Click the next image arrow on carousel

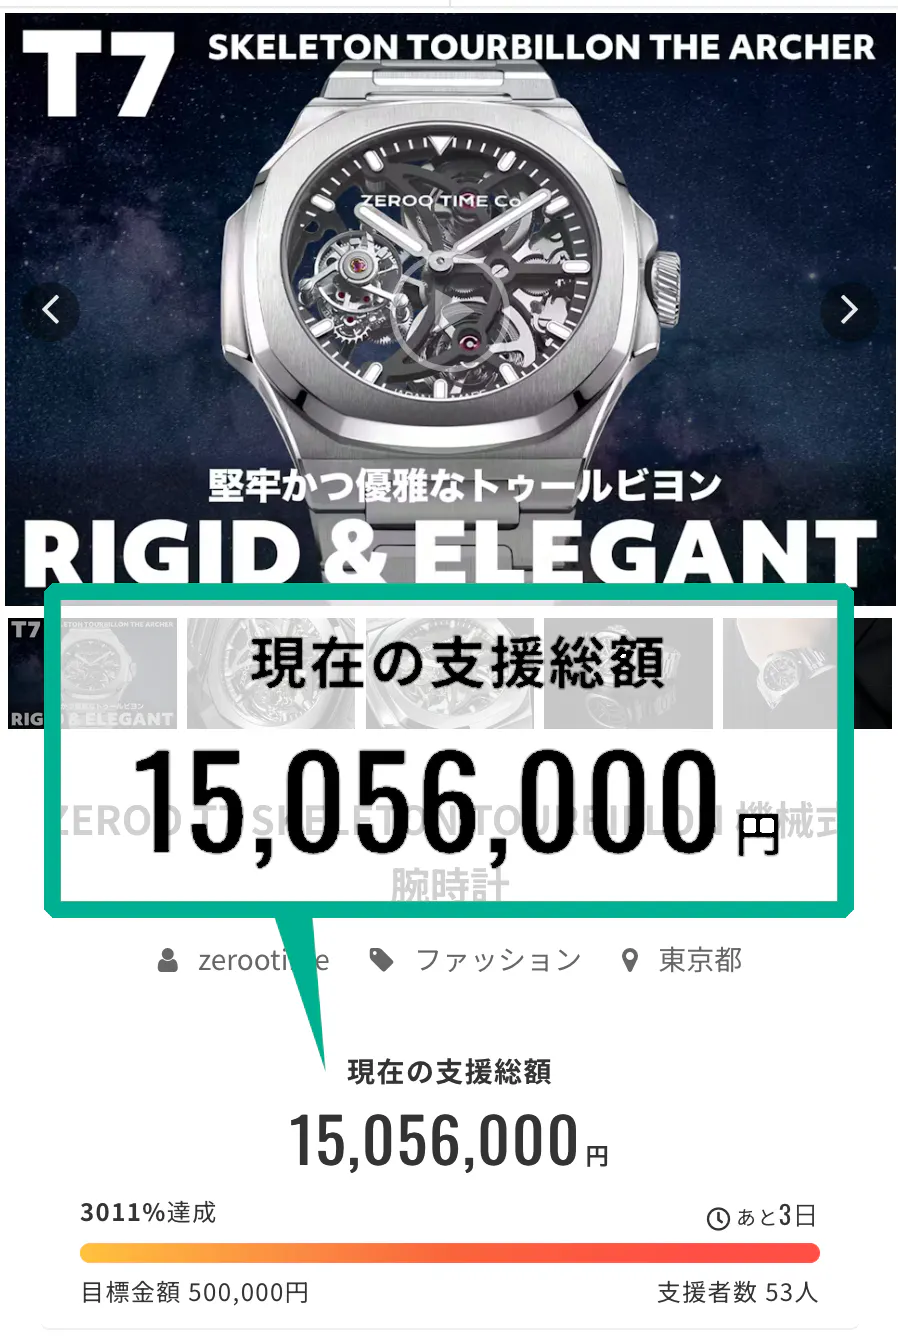coord(848,310)
